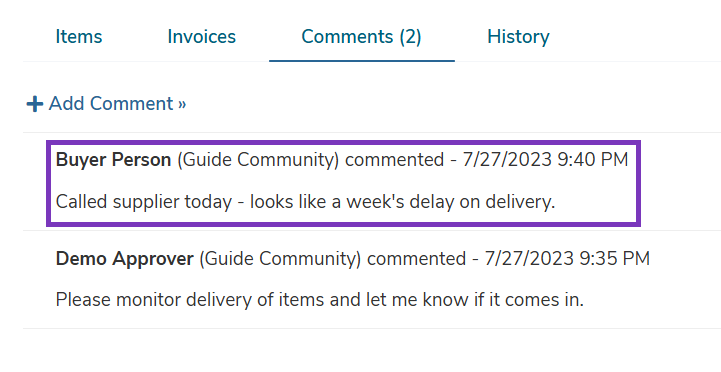Click the Demo Approver author name

pos(124,258)
